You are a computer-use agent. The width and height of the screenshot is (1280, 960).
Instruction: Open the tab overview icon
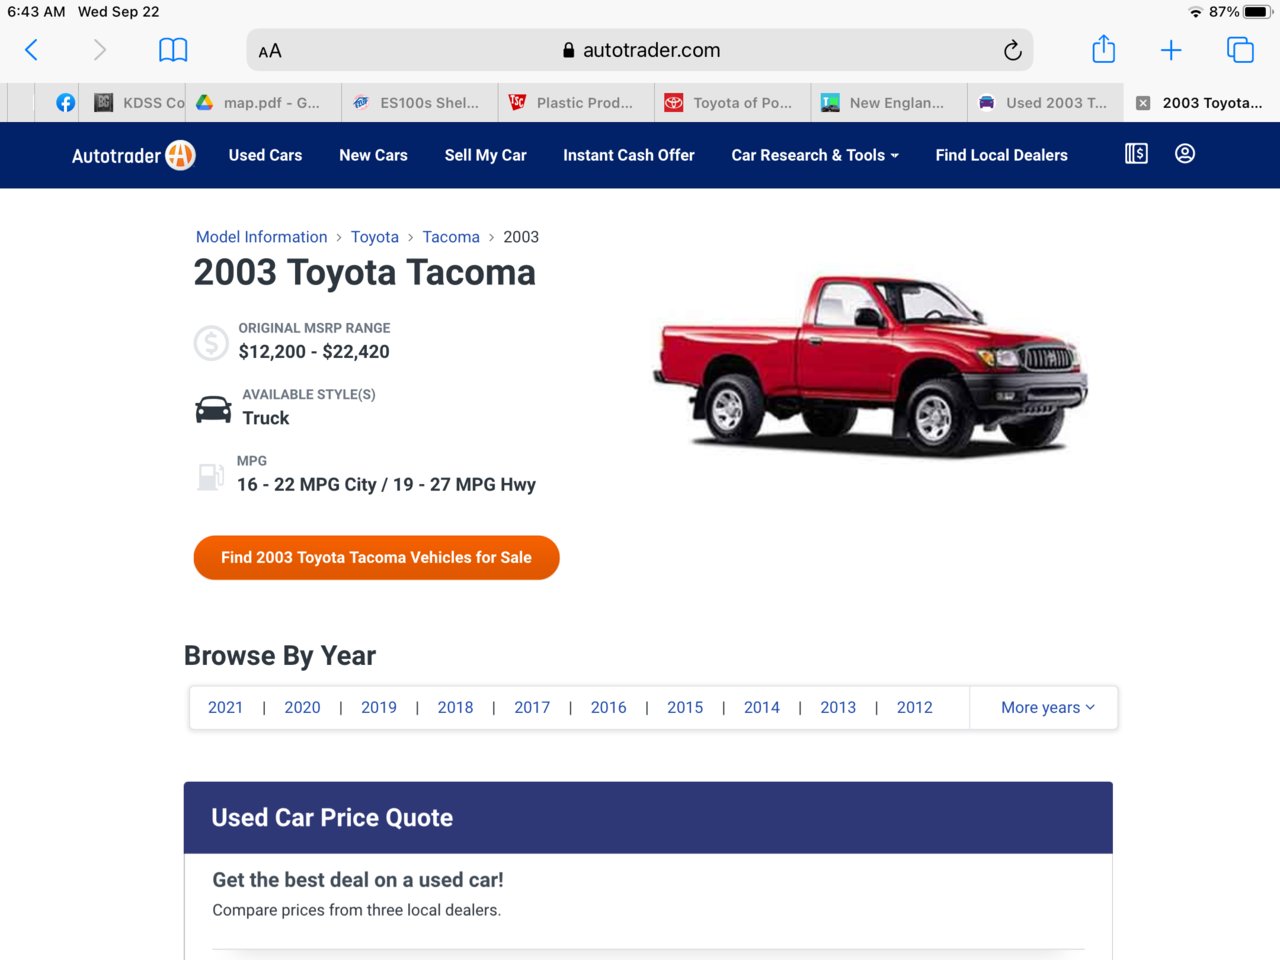pyautogui.click(x=1240, y=50)
